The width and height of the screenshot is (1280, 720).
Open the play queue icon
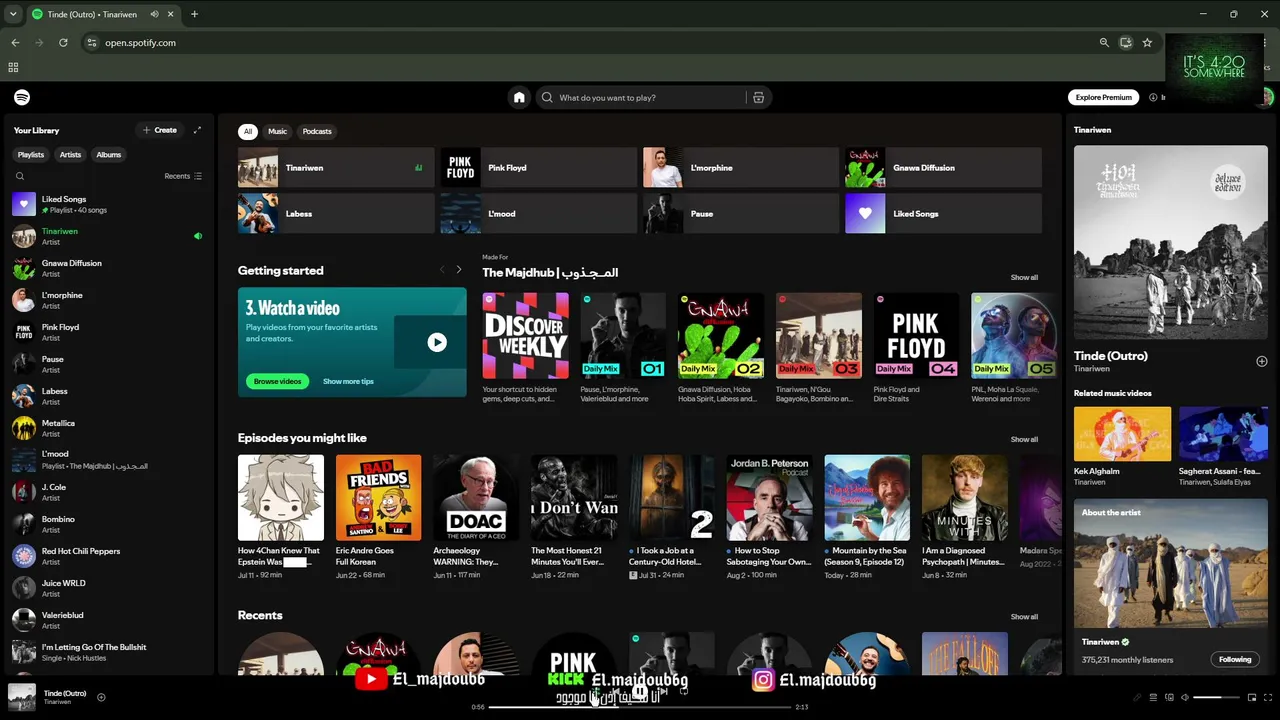point(1153,697)
